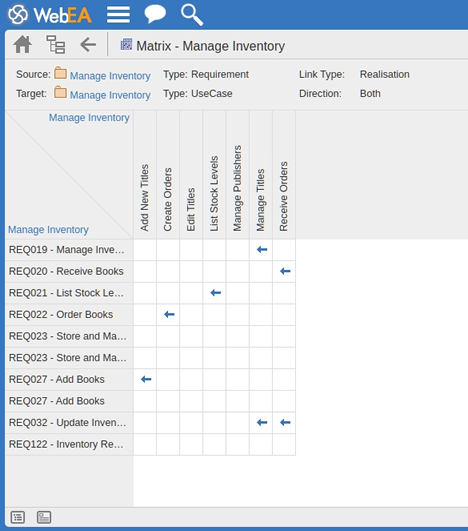
Task: Click the search magnifier icon
Action: click(x=192, y=15)
